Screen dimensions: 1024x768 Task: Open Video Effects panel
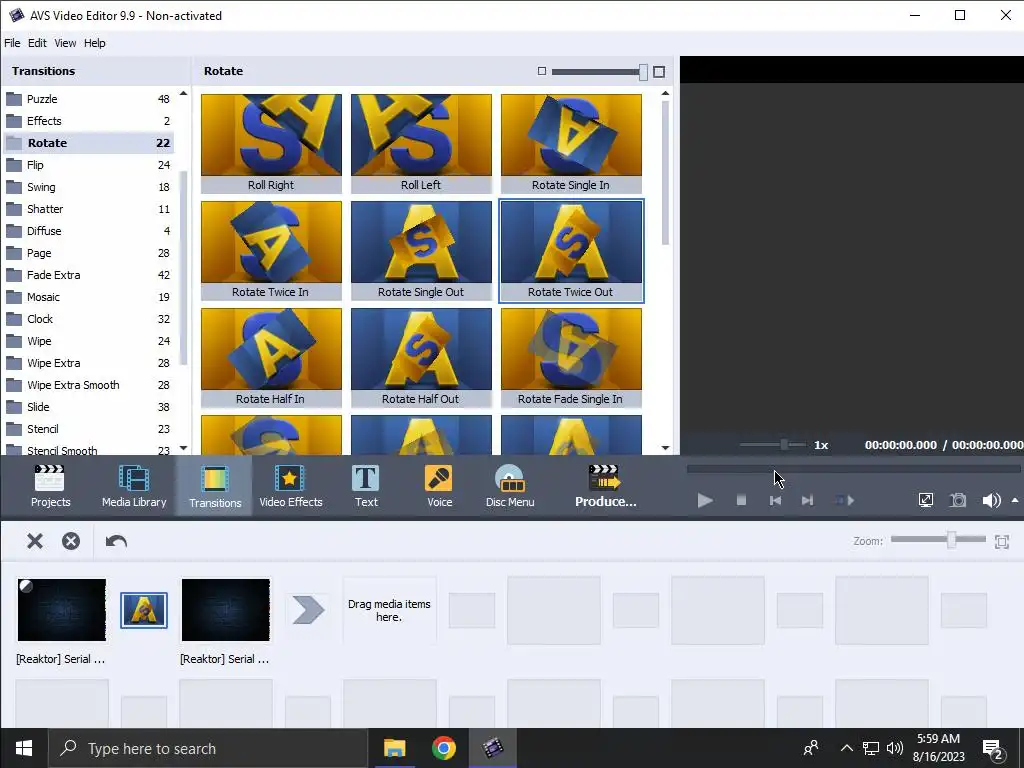[x=291, y=486]
